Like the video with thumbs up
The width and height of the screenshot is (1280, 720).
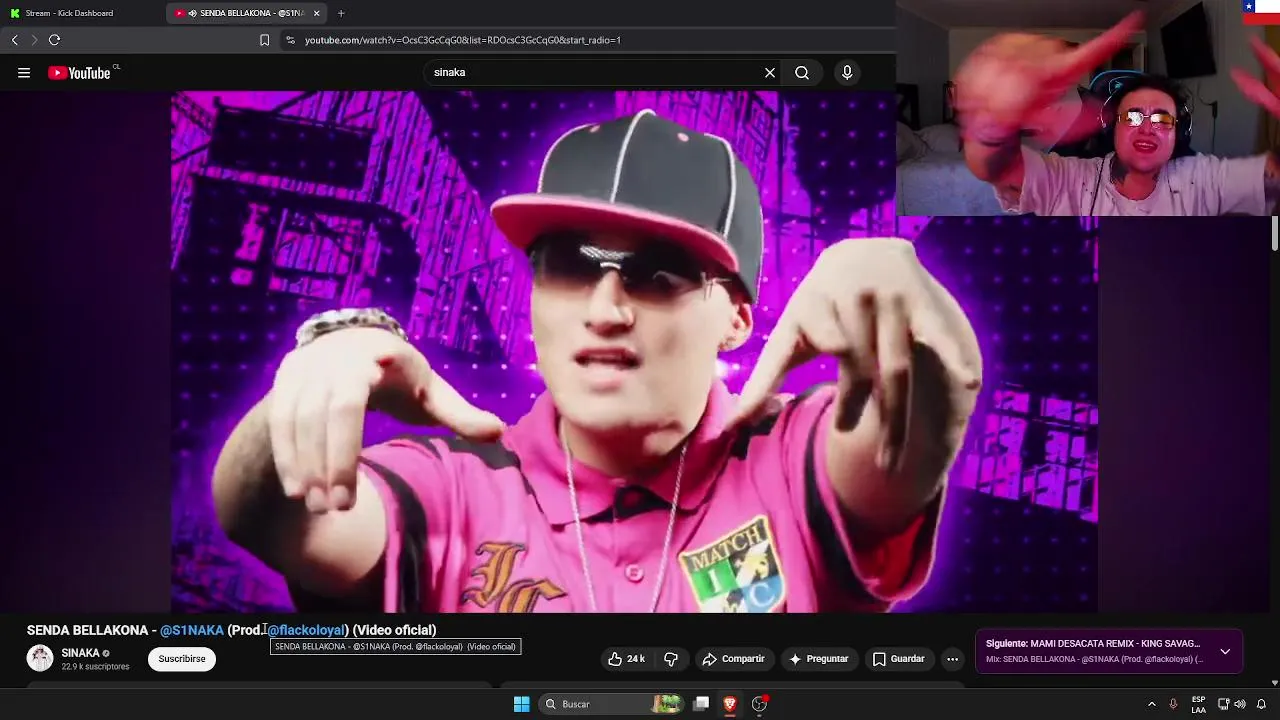626,659
